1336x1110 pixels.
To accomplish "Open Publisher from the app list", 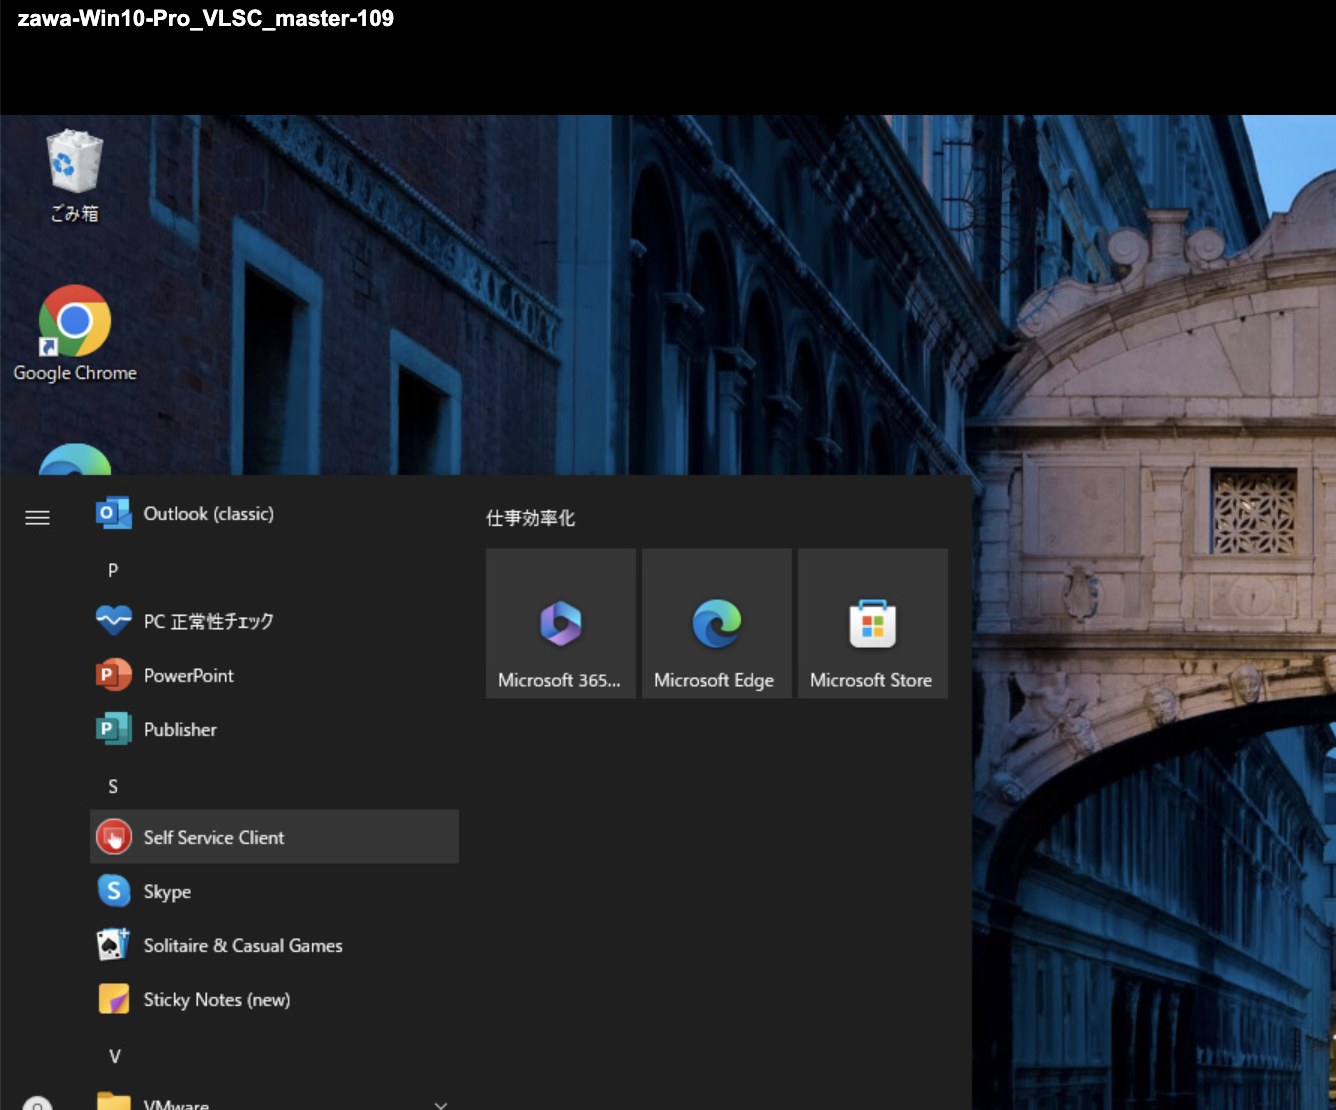I will [180, 730].
